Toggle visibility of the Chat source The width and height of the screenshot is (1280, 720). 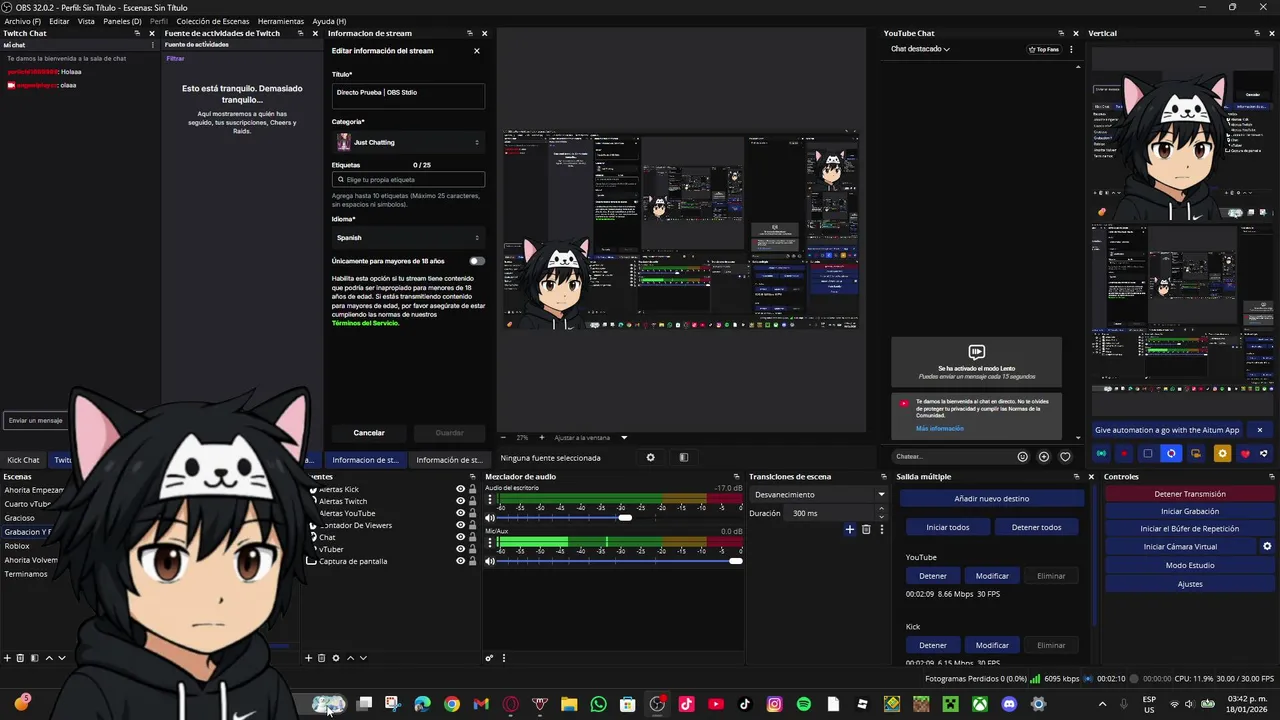(x=460, y=537)
